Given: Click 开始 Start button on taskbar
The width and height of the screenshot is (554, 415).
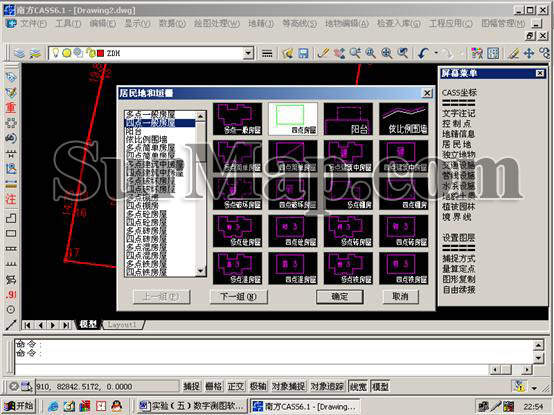Looking at the screenshot, I should pos(19,406).
